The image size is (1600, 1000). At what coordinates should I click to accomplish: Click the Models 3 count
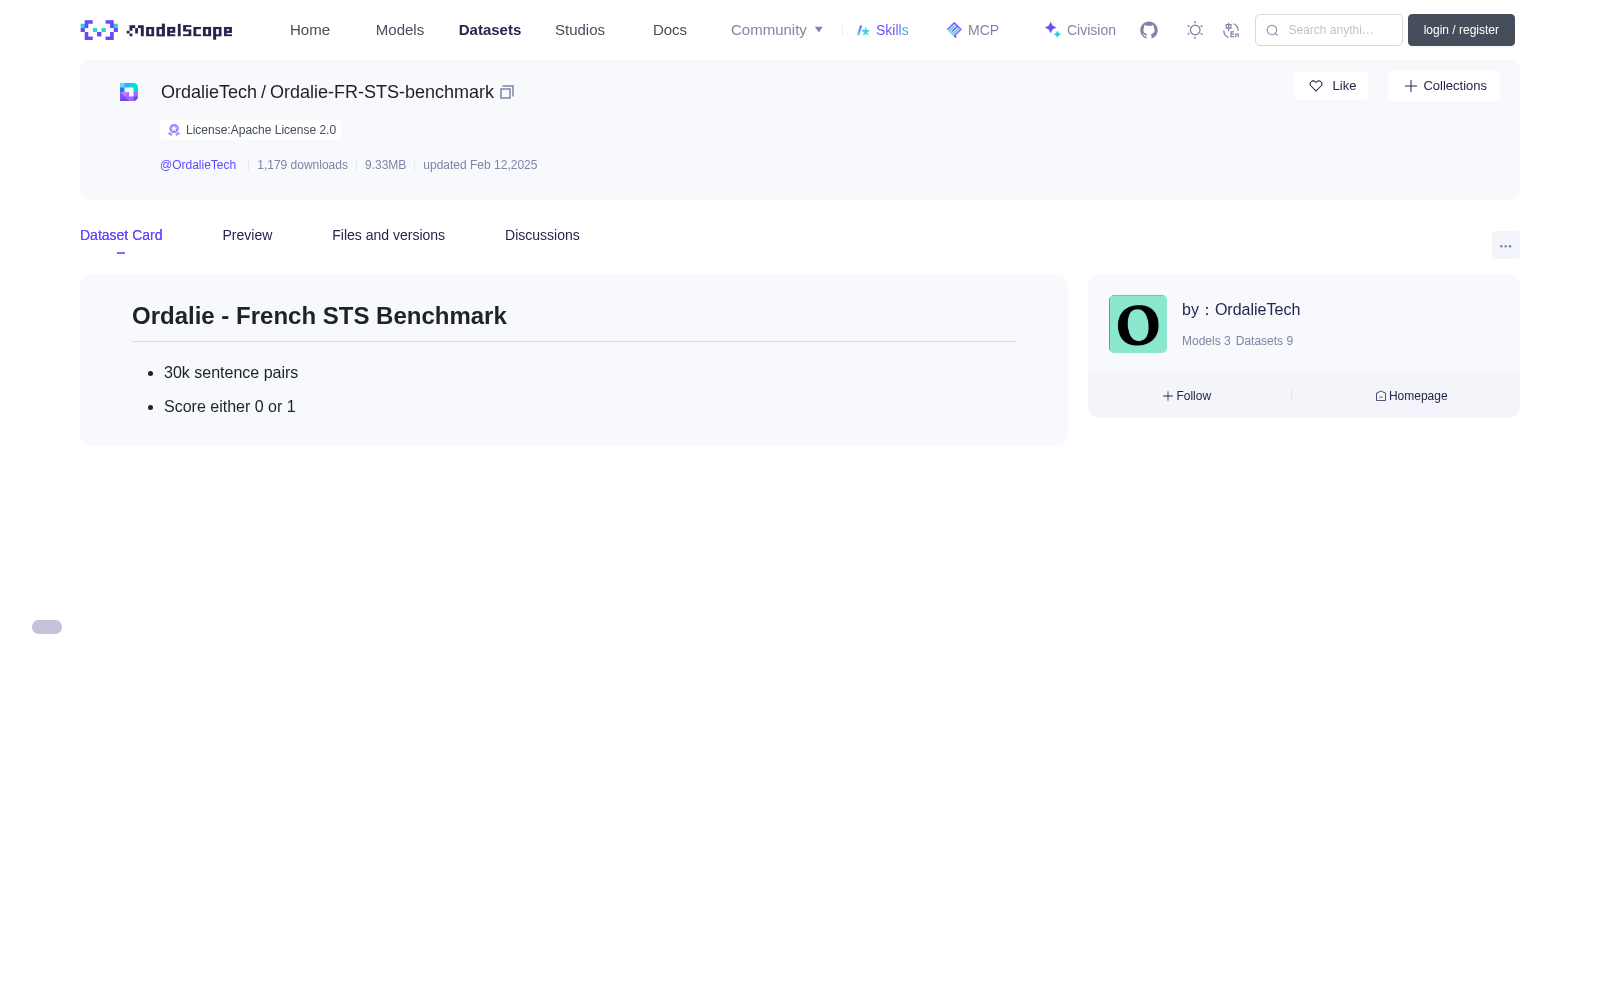pos(1206,341)
